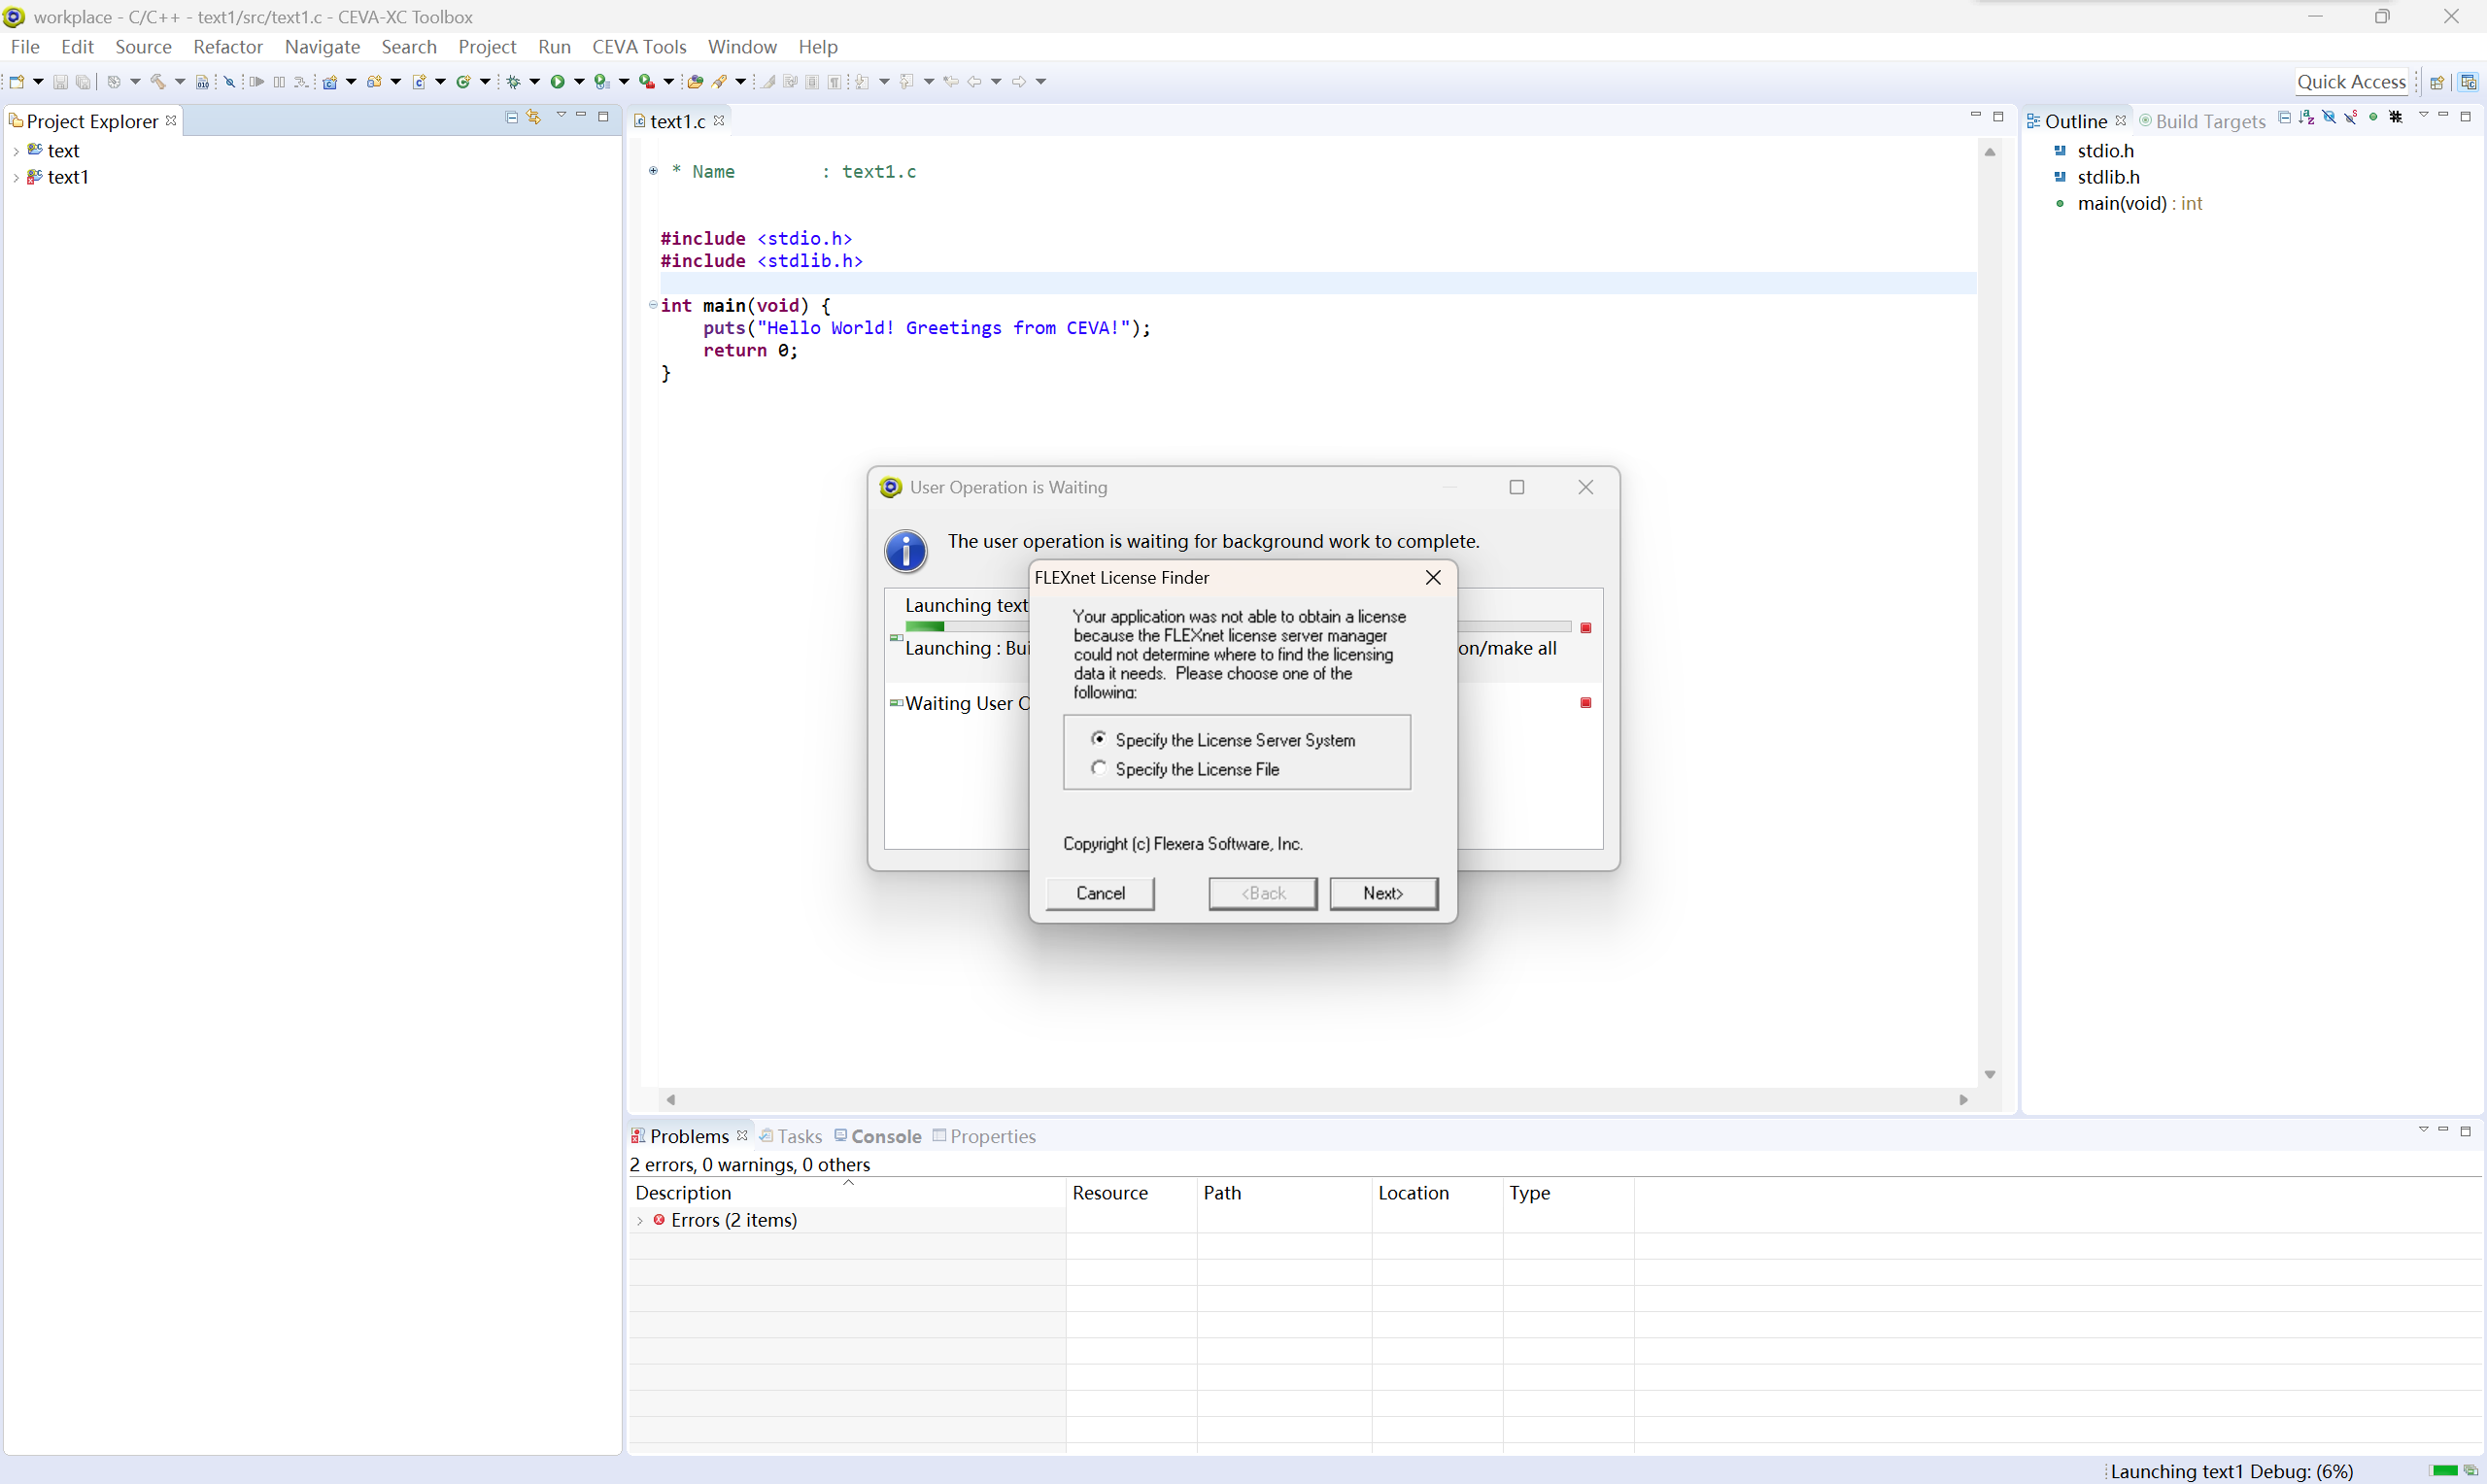This screenshot has height=1484, width=2487.
Task: Open the File menu
Action: pos(25,47)
